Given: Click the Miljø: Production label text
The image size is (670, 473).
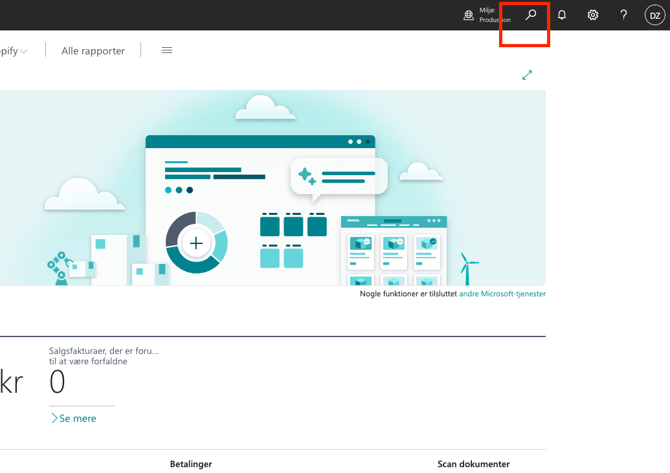Looking at the screenshot, I should (x=494, y=15).
